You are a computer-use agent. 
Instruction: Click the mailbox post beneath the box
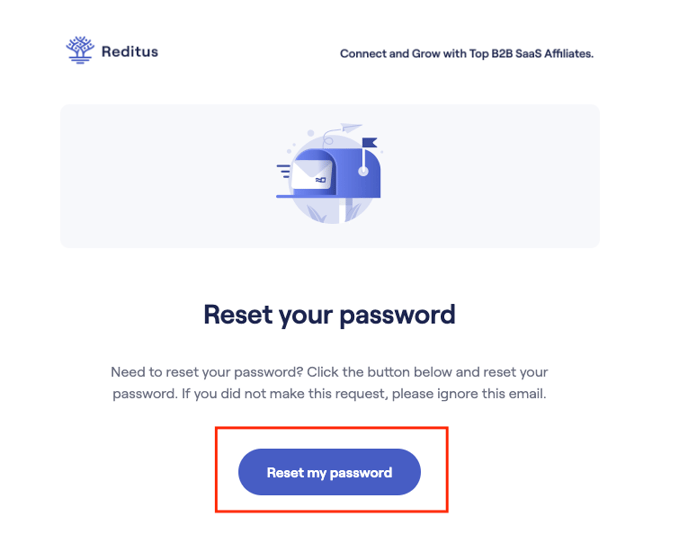point(343,210)
